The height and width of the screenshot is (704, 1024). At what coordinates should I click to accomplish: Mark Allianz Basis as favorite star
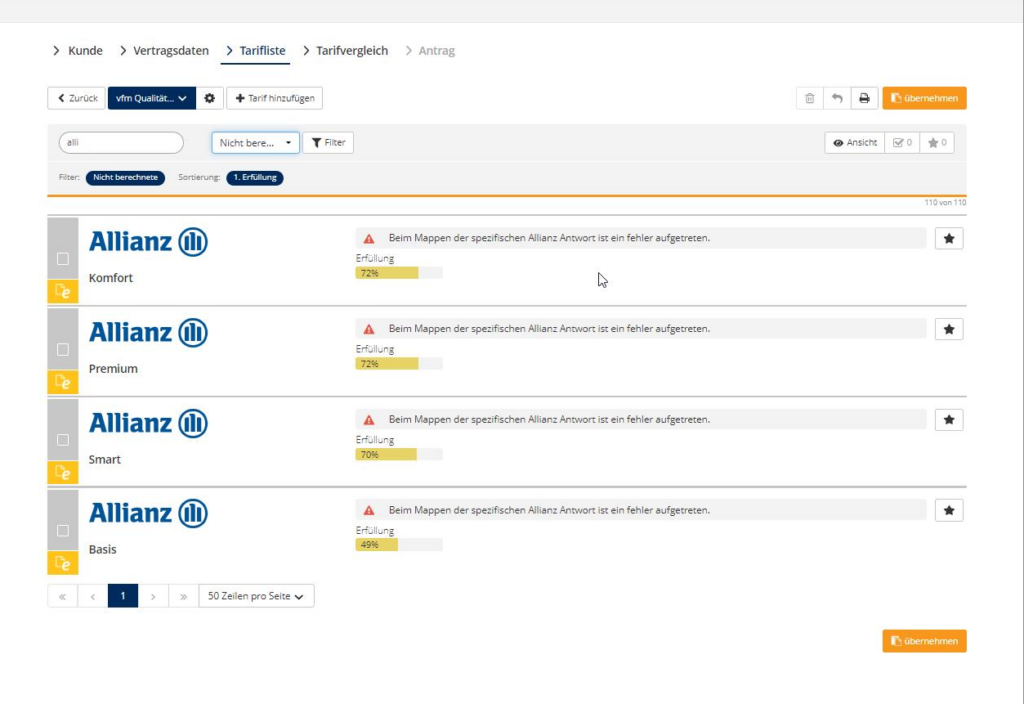click(949, 510)
